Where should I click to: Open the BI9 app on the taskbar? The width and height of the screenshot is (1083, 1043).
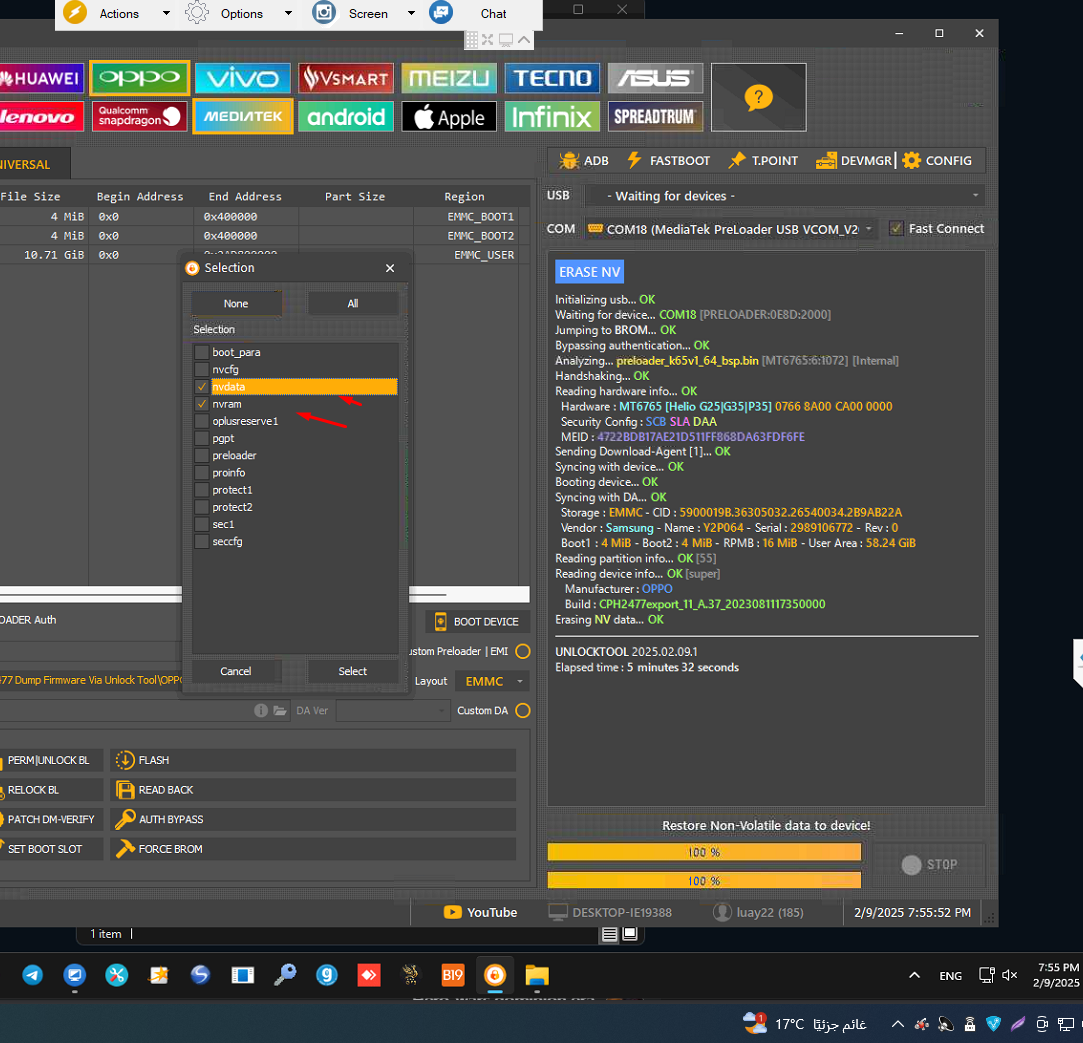[453, 975]
